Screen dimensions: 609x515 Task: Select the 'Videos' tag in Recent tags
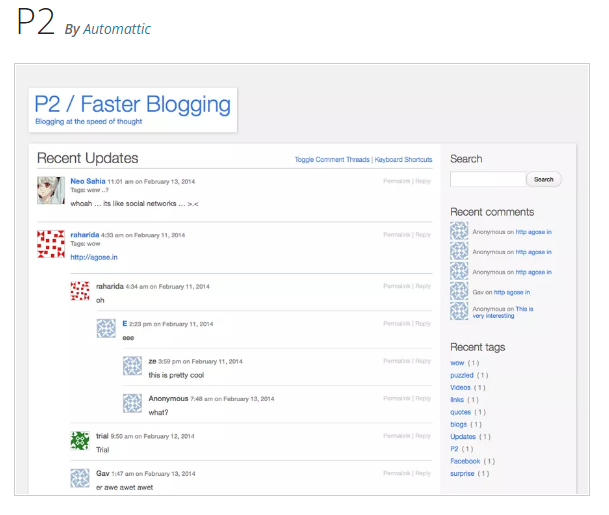pos(460,387)
